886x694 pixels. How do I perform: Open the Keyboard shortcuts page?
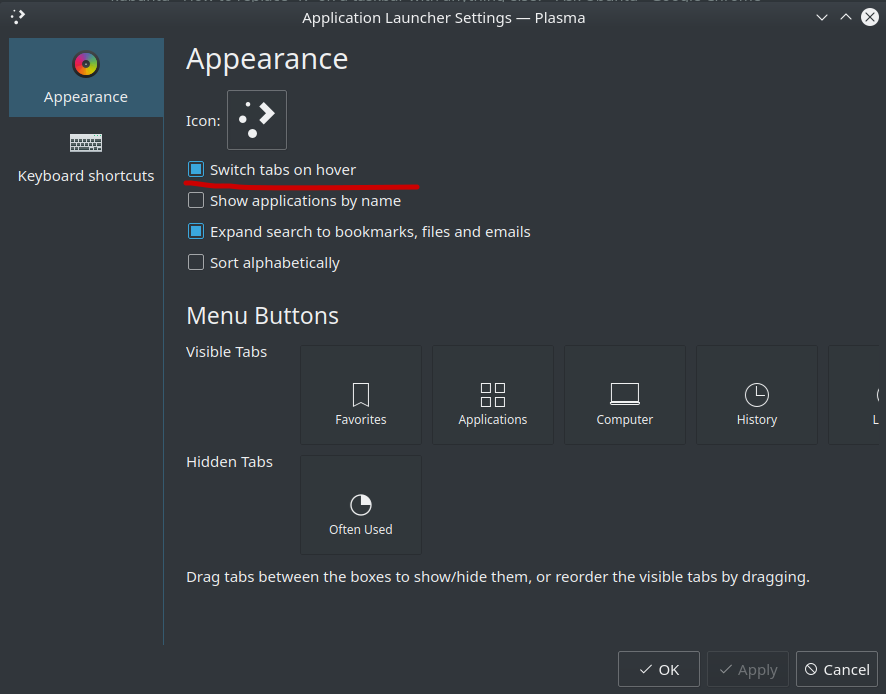[x=86, y=157]
